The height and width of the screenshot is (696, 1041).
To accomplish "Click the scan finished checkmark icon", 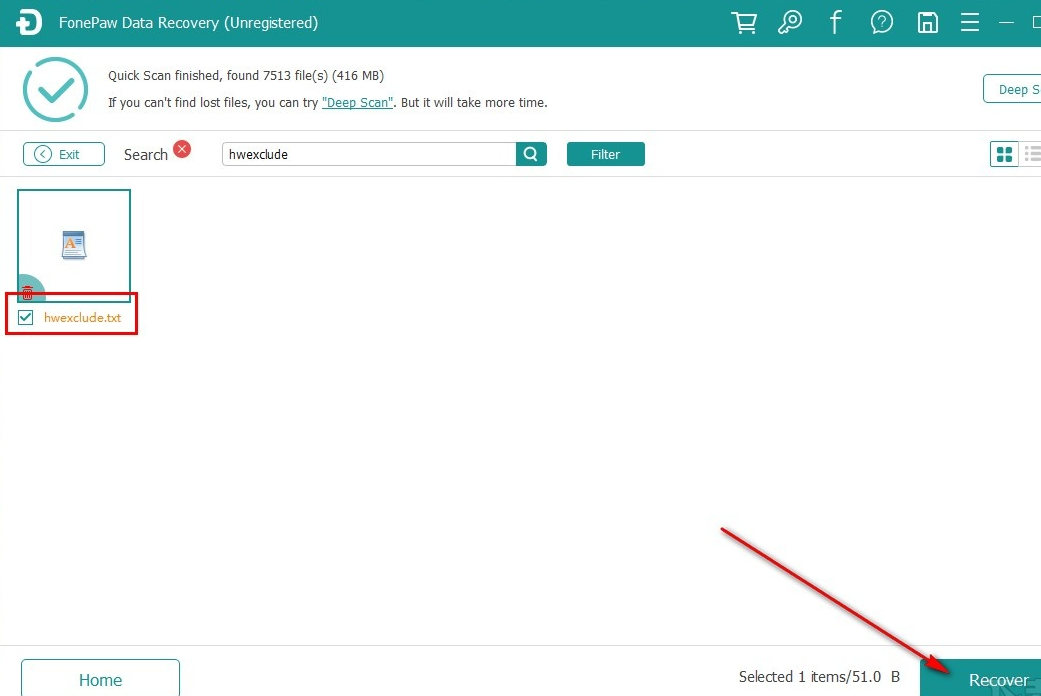I will 55,89.
